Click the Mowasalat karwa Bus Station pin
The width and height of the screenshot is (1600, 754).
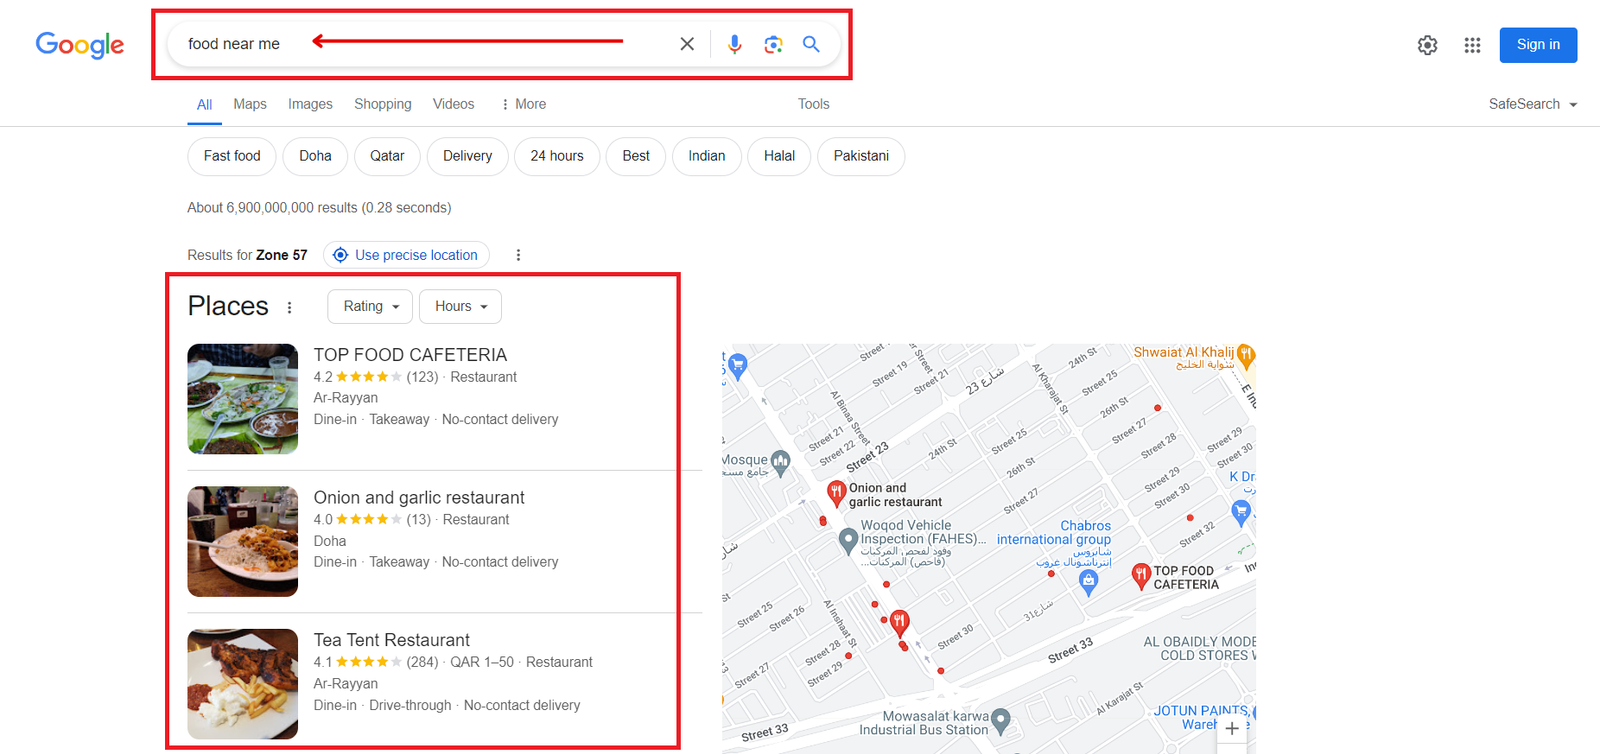tap(1001, 720)
